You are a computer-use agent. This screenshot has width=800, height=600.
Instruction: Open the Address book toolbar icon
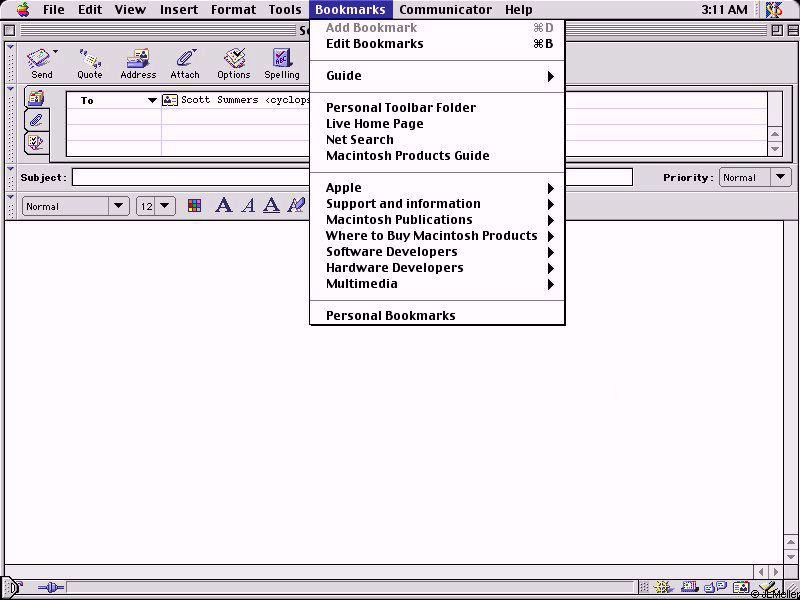pyautogui.click(x=138, y=64)
